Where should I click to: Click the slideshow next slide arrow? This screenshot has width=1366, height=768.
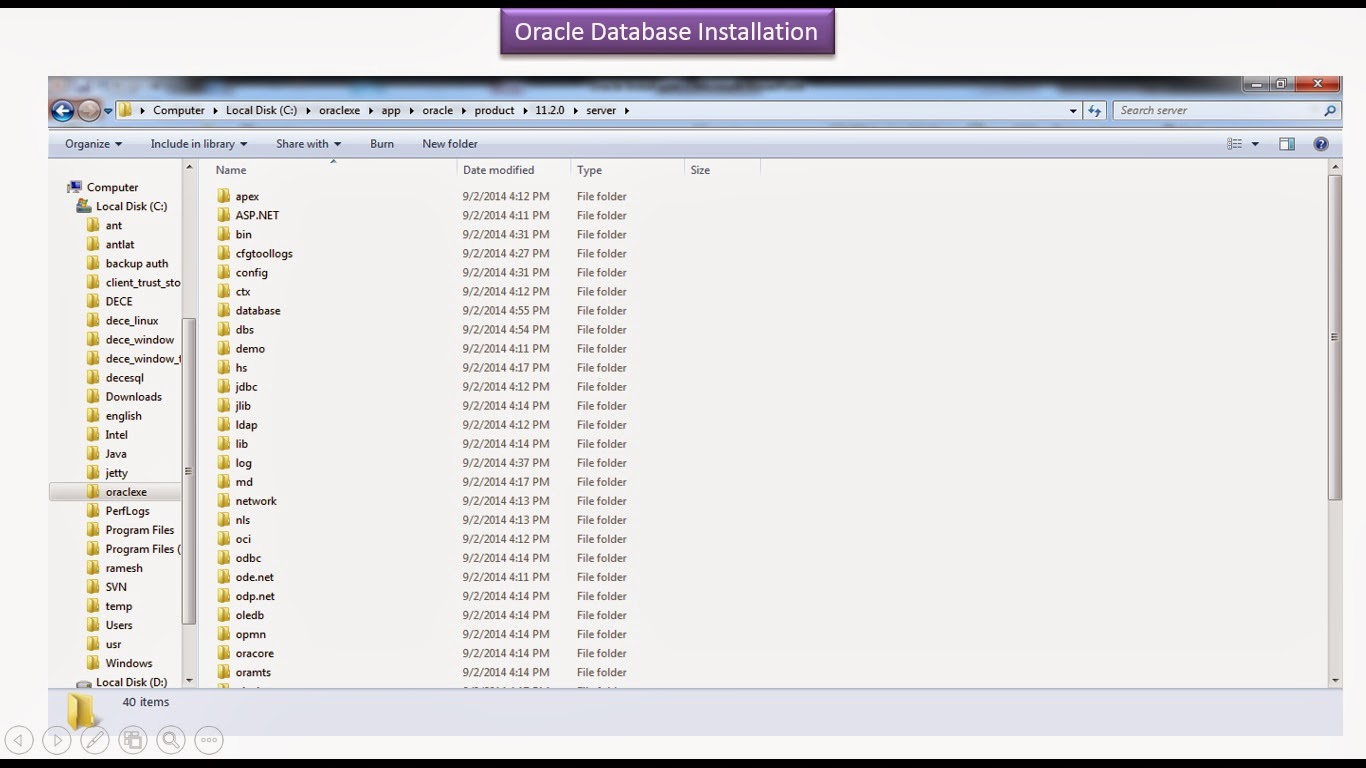point(57,740)
